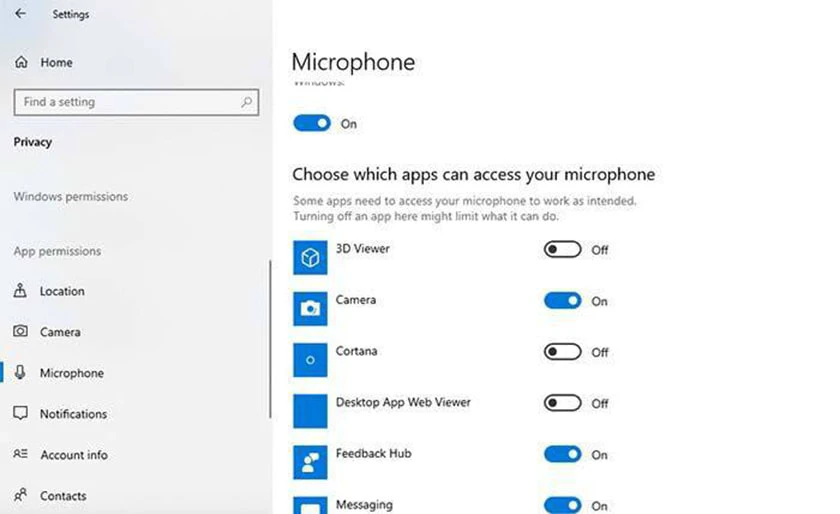The image size is (840, 514).
Task: Turn off the main microphone access toggle
Action: pos(312,123)
